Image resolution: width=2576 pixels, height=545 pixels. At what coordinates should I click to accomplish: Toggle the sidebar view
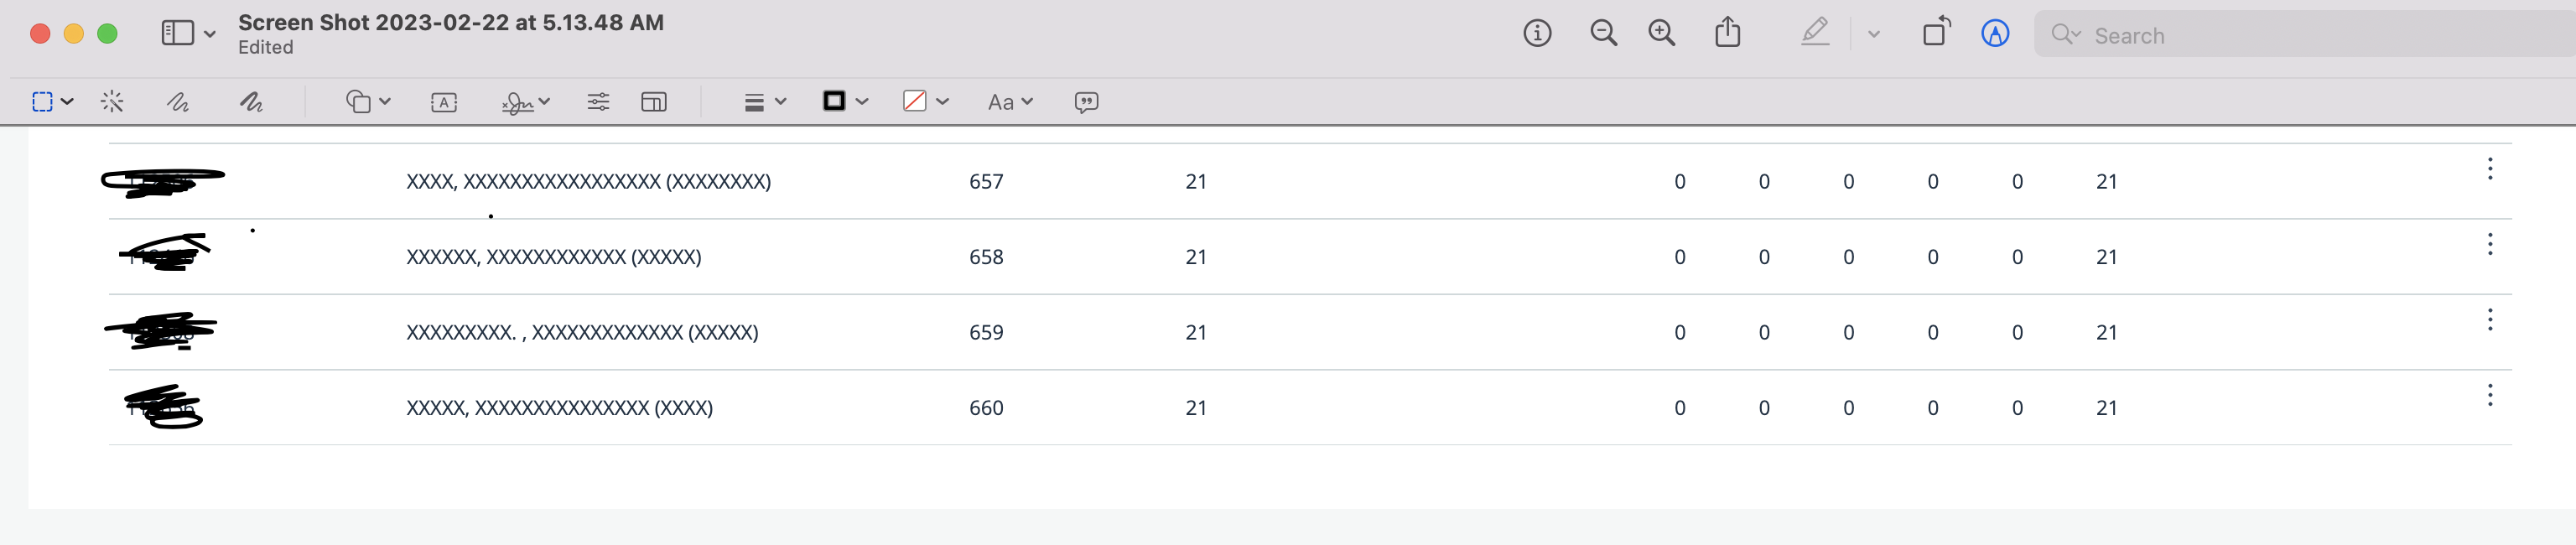click(177, 31)
